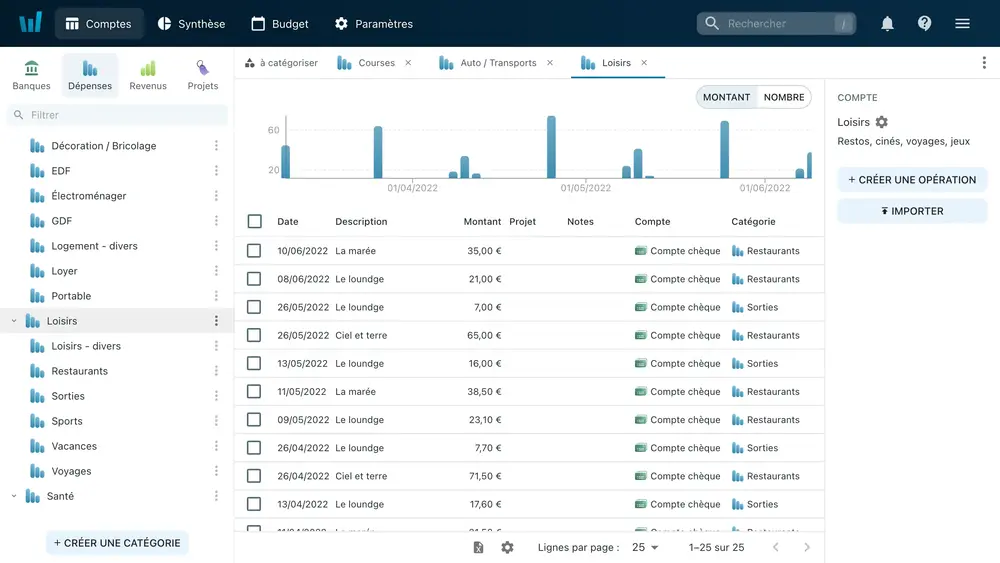Open the hamburger menu in top bar
The width and height of the screenshot is (1000, 563).
pyautogui.click(x=962, y=24)
